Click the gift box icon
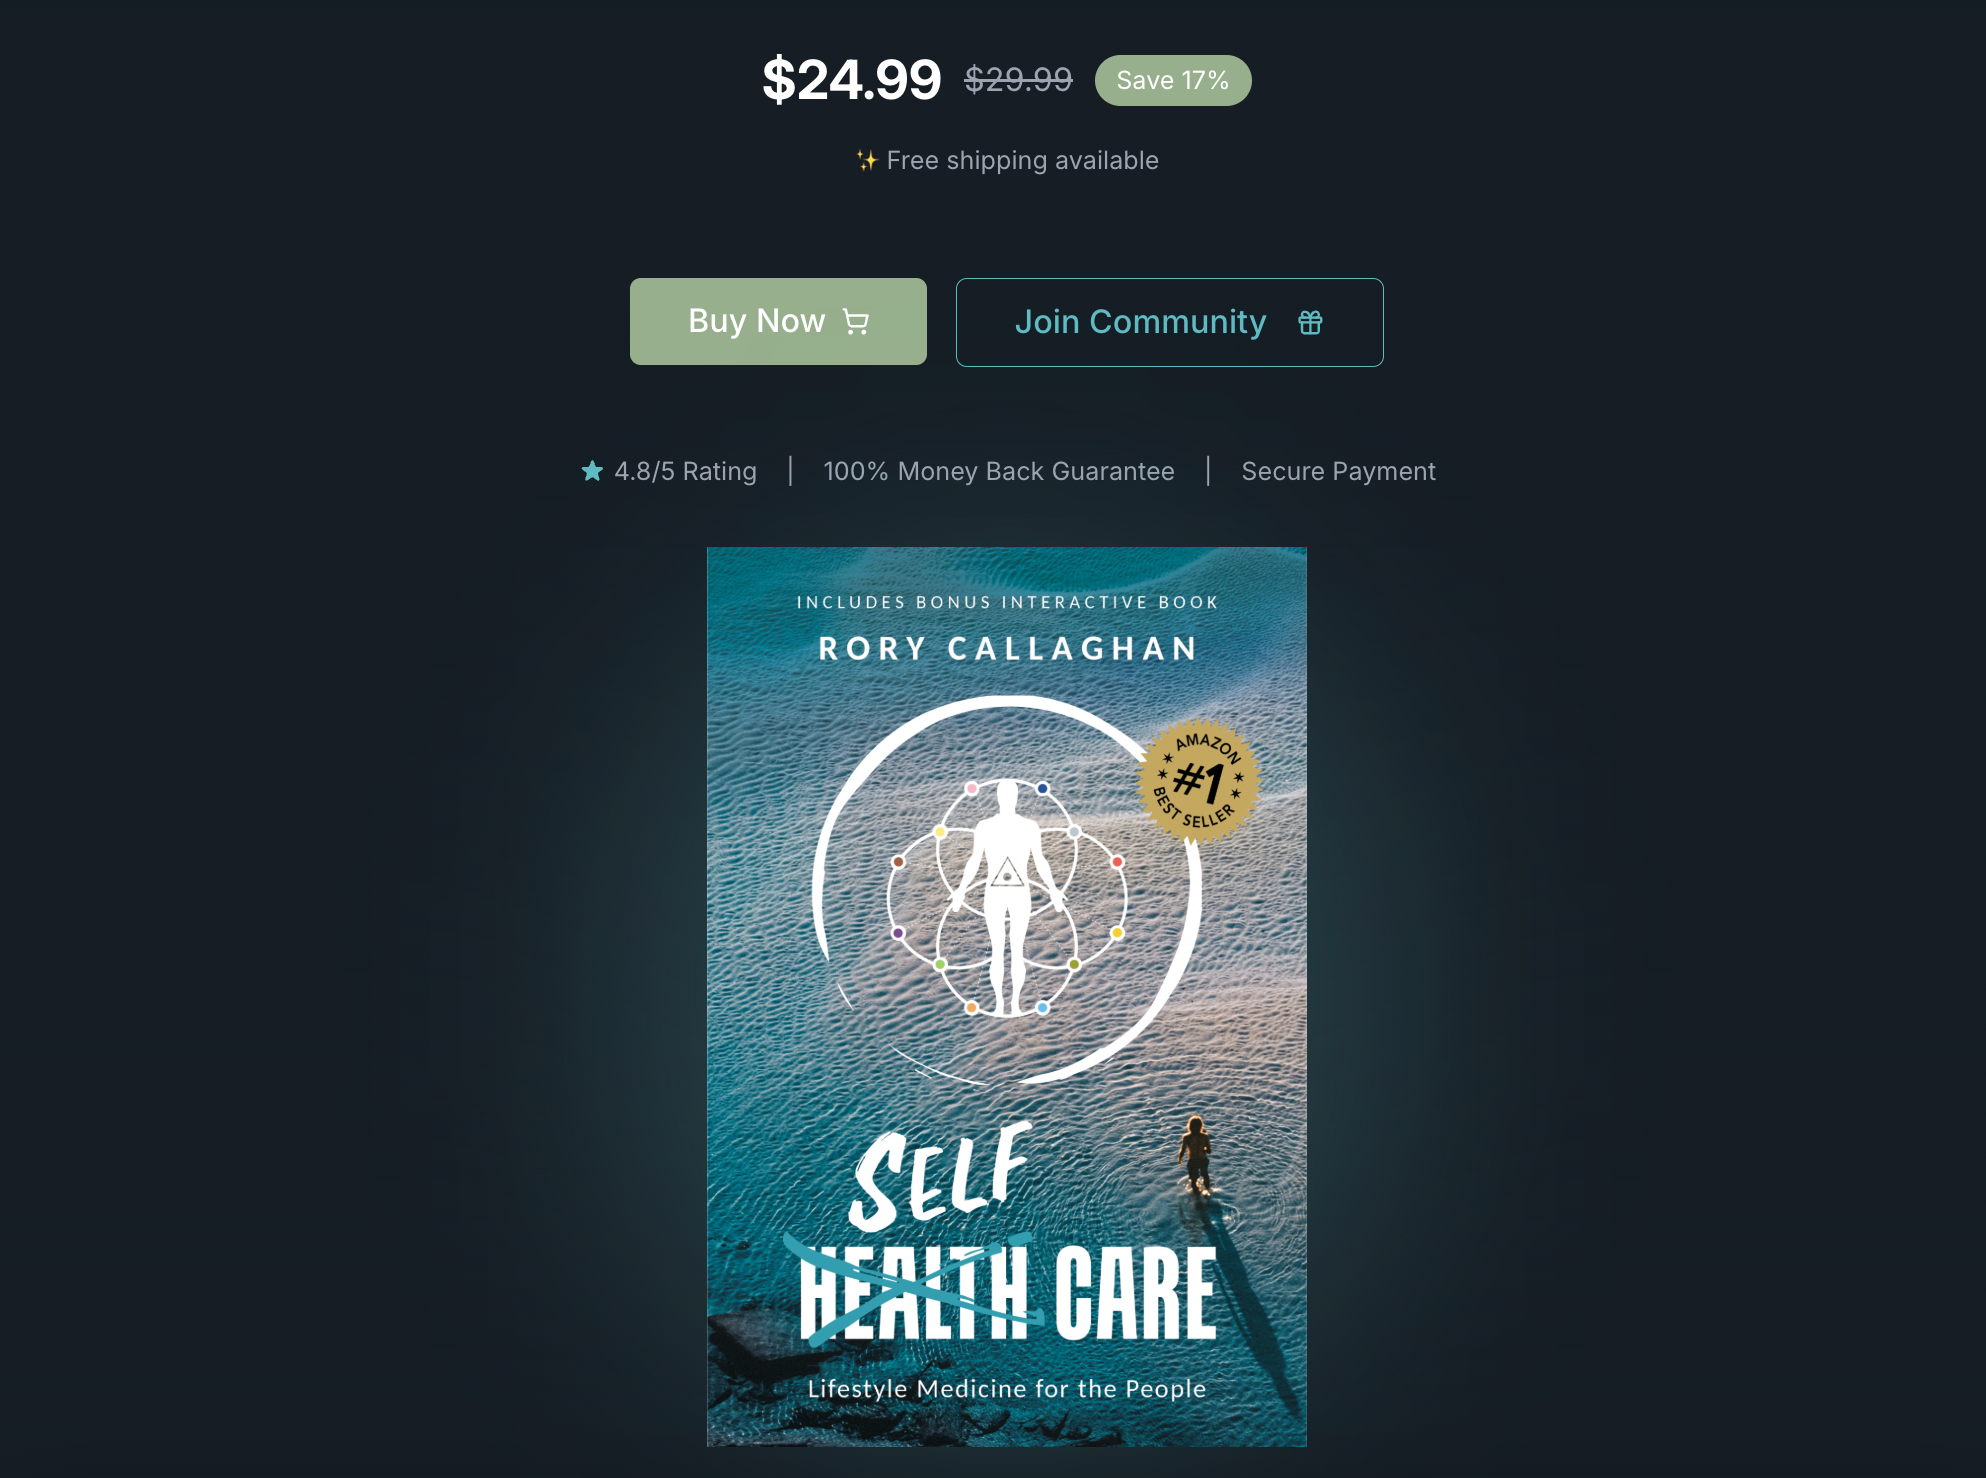1986x1478 pixels. pos(1310,322)
